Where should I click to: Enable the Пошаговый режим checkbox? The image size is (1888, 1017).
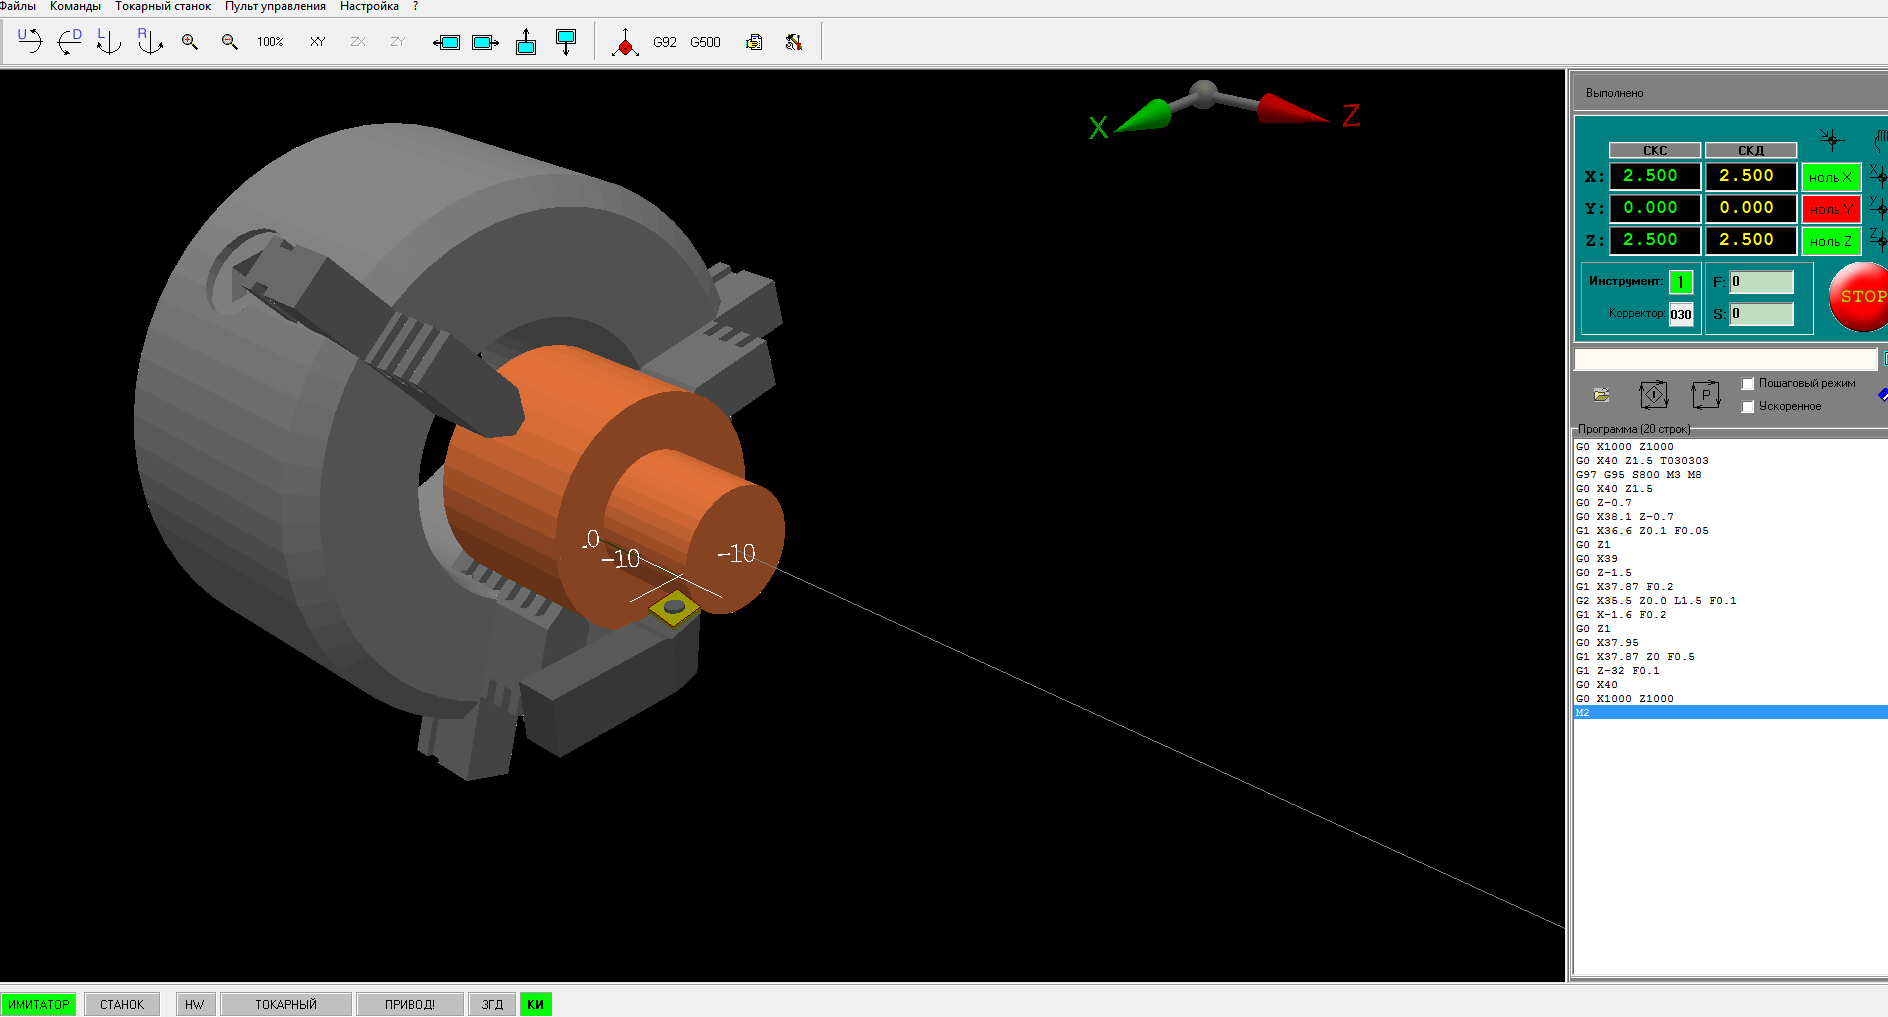1748,384
